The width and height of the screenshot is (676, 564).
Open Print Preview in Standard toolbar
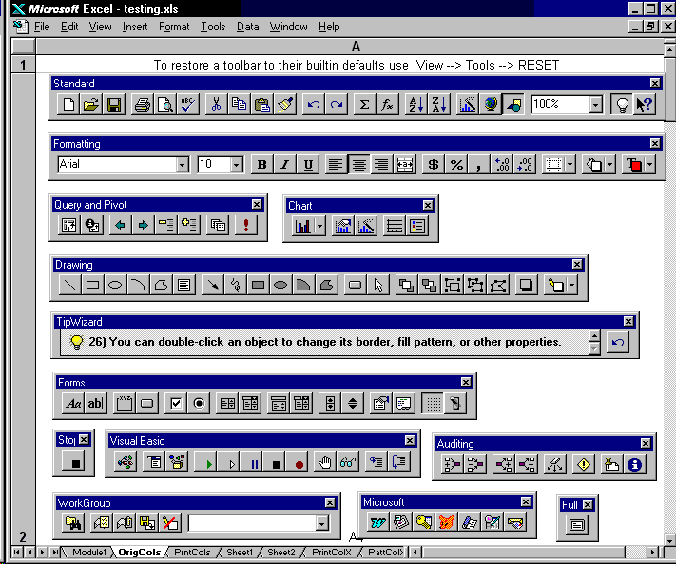pyautogui.click(x=165, y=104)
